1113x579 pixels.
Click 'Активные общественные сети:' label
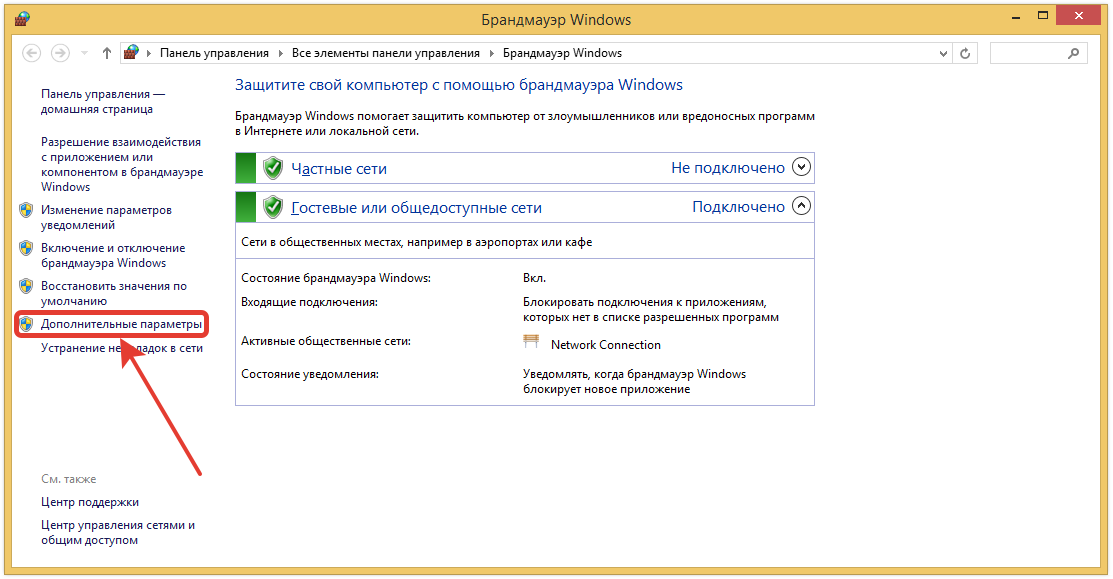click(x=326, y=341)
